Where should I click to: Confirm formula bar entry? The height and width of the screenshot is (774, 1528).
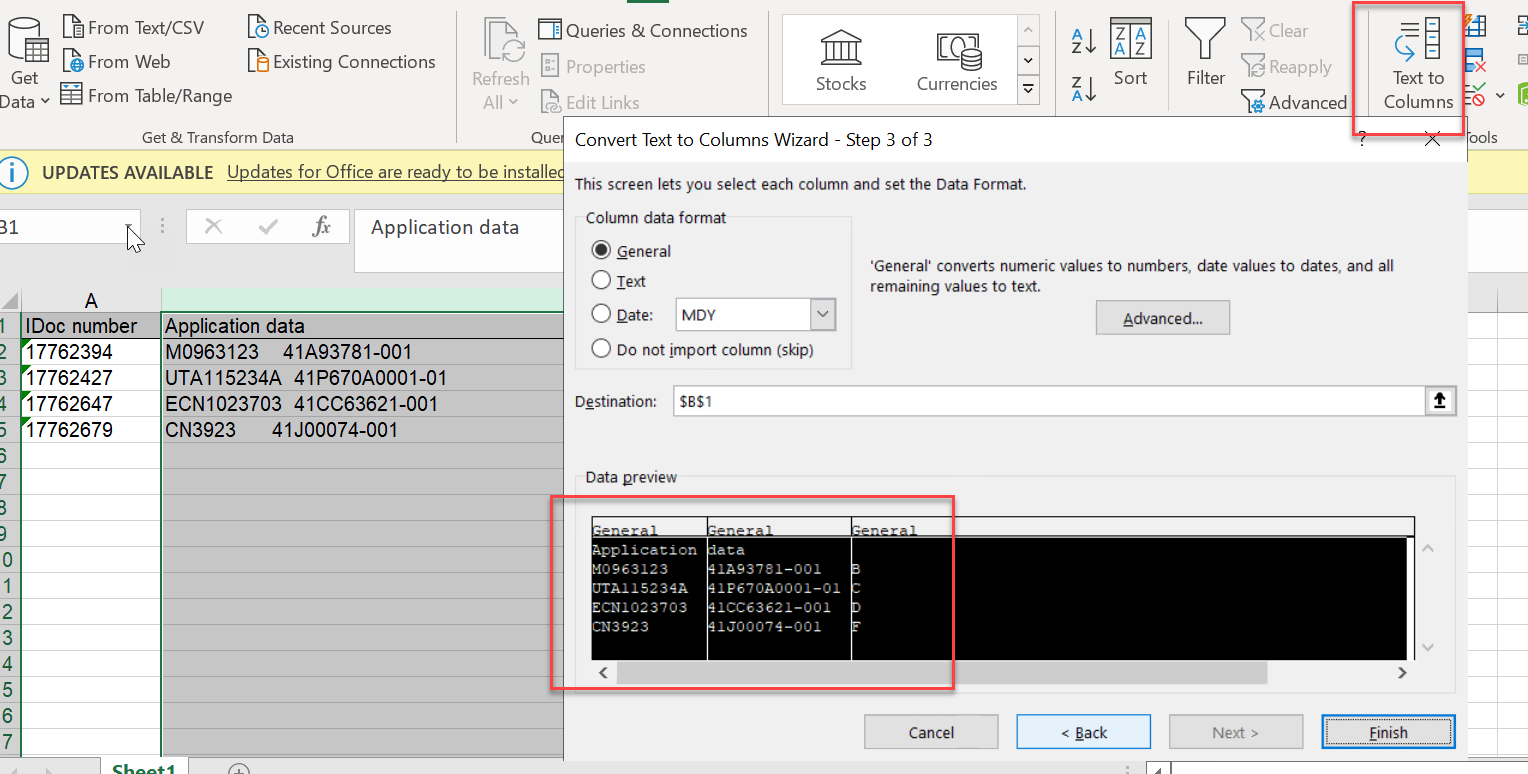coord(268,227)
